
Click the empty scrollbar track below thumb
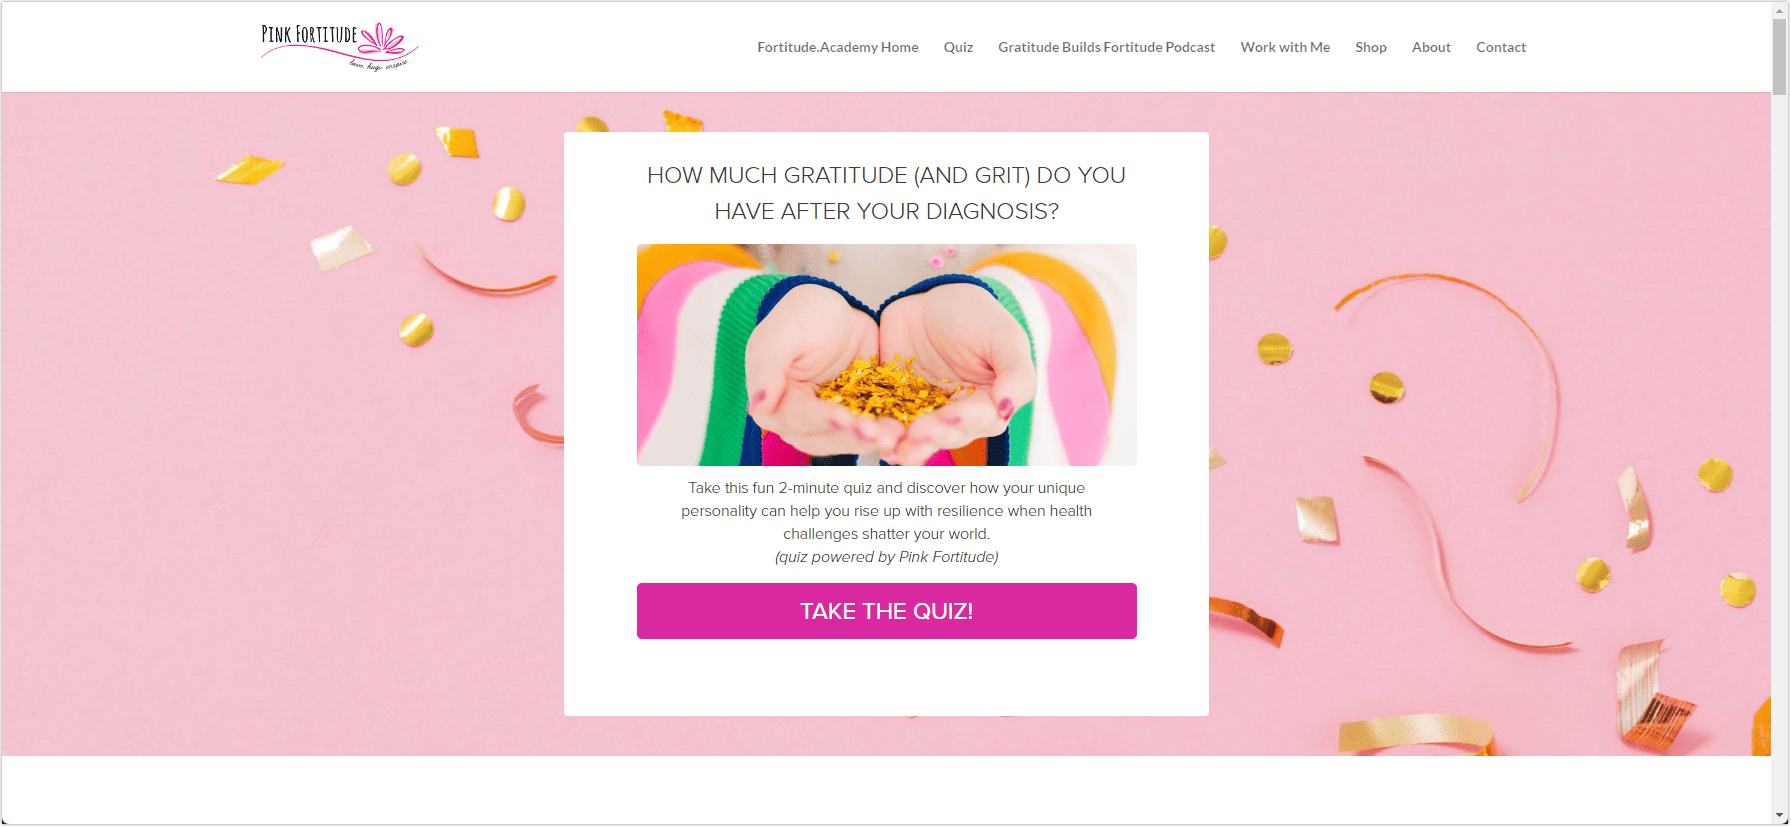point(1779,450)
